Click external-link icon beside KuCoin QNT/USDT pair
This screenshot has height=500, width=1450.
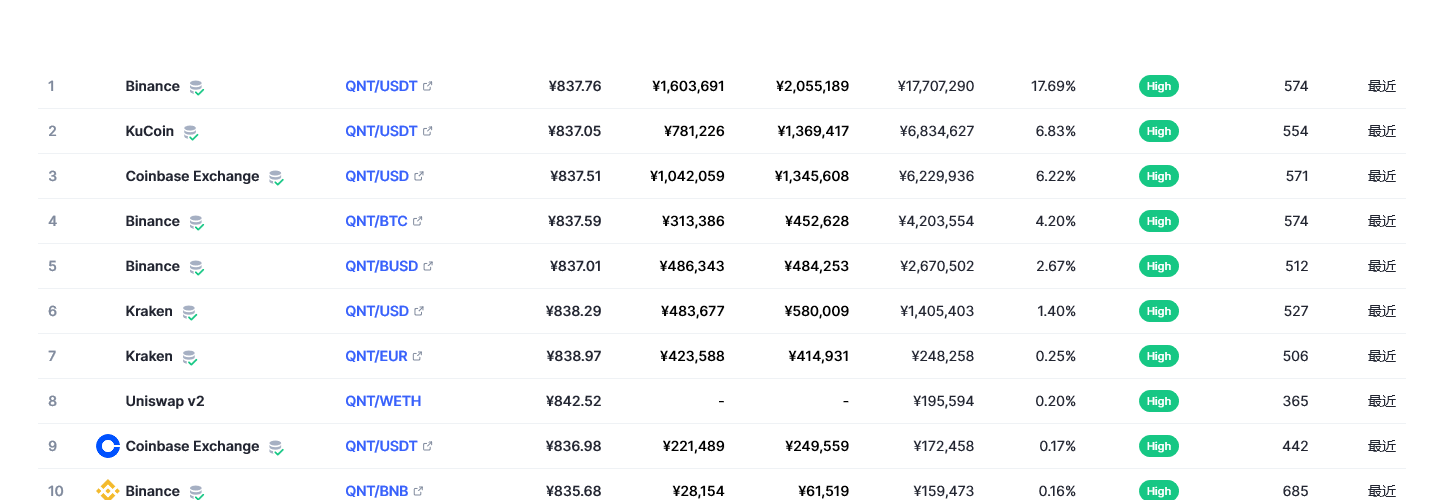tap(428, 131)
